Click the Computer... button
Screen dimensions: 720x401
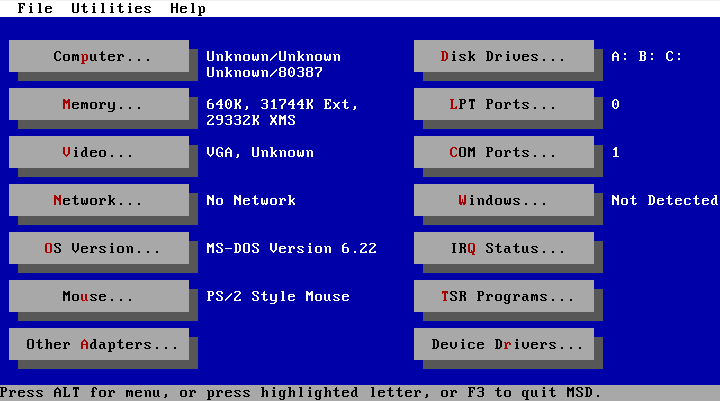click(99, 56)
